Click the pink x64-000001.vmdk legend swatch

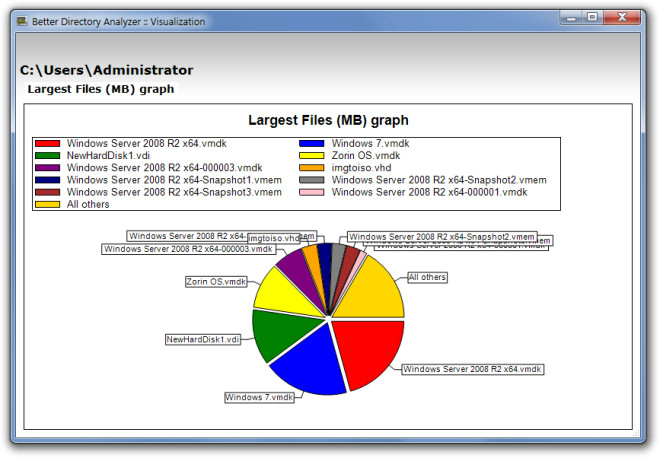click(x=312, y=192)
